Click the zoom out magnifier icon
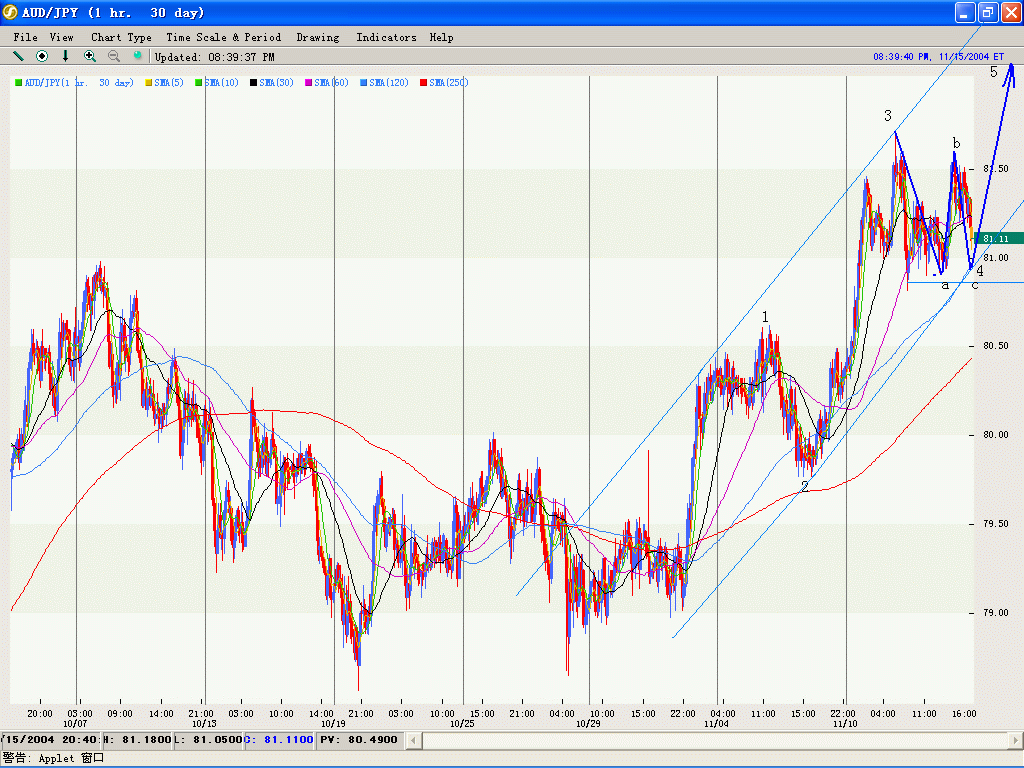Screen dimensions: 1024x768 point(114,57)
